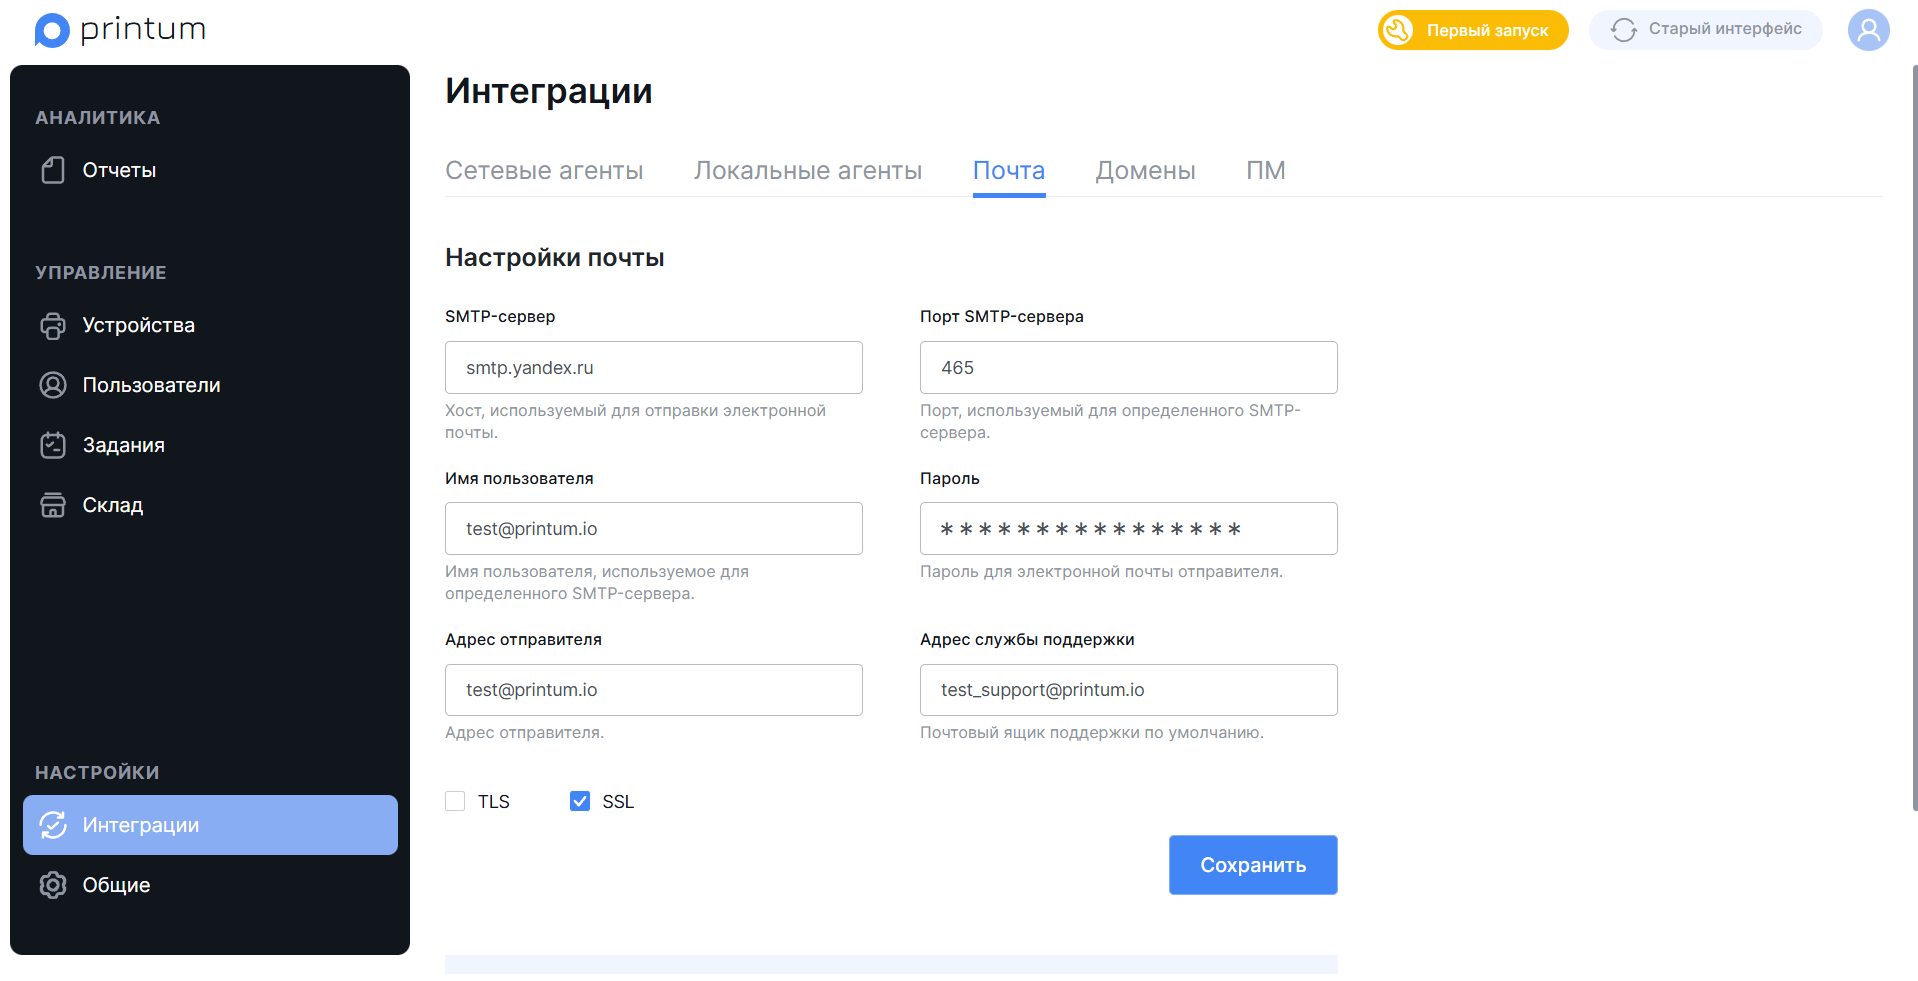Viewport: 1918px width, 981px height.
Task: Click the printum wordmark text
Action: click(x=143, y=30)
